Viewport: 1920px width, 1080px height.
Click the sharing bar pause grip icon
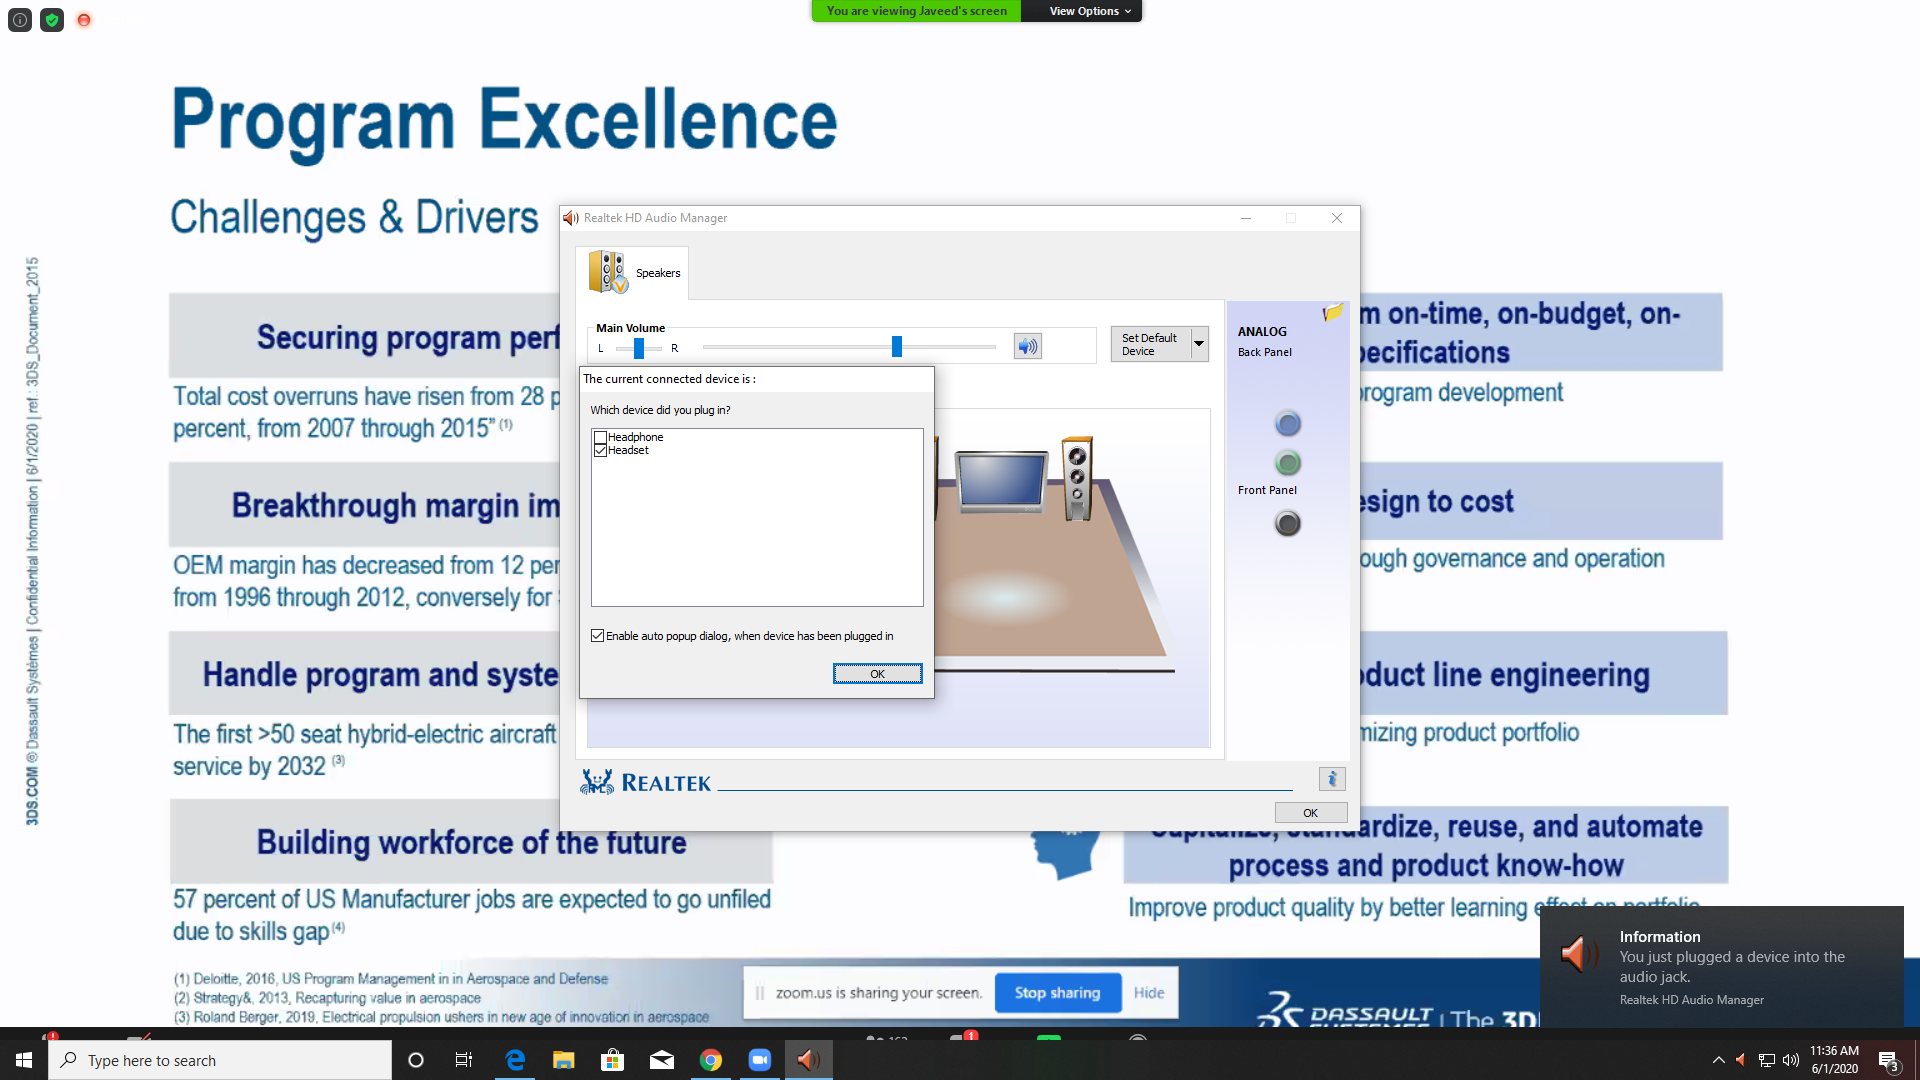pyautogui.click(x=760, y=993)
